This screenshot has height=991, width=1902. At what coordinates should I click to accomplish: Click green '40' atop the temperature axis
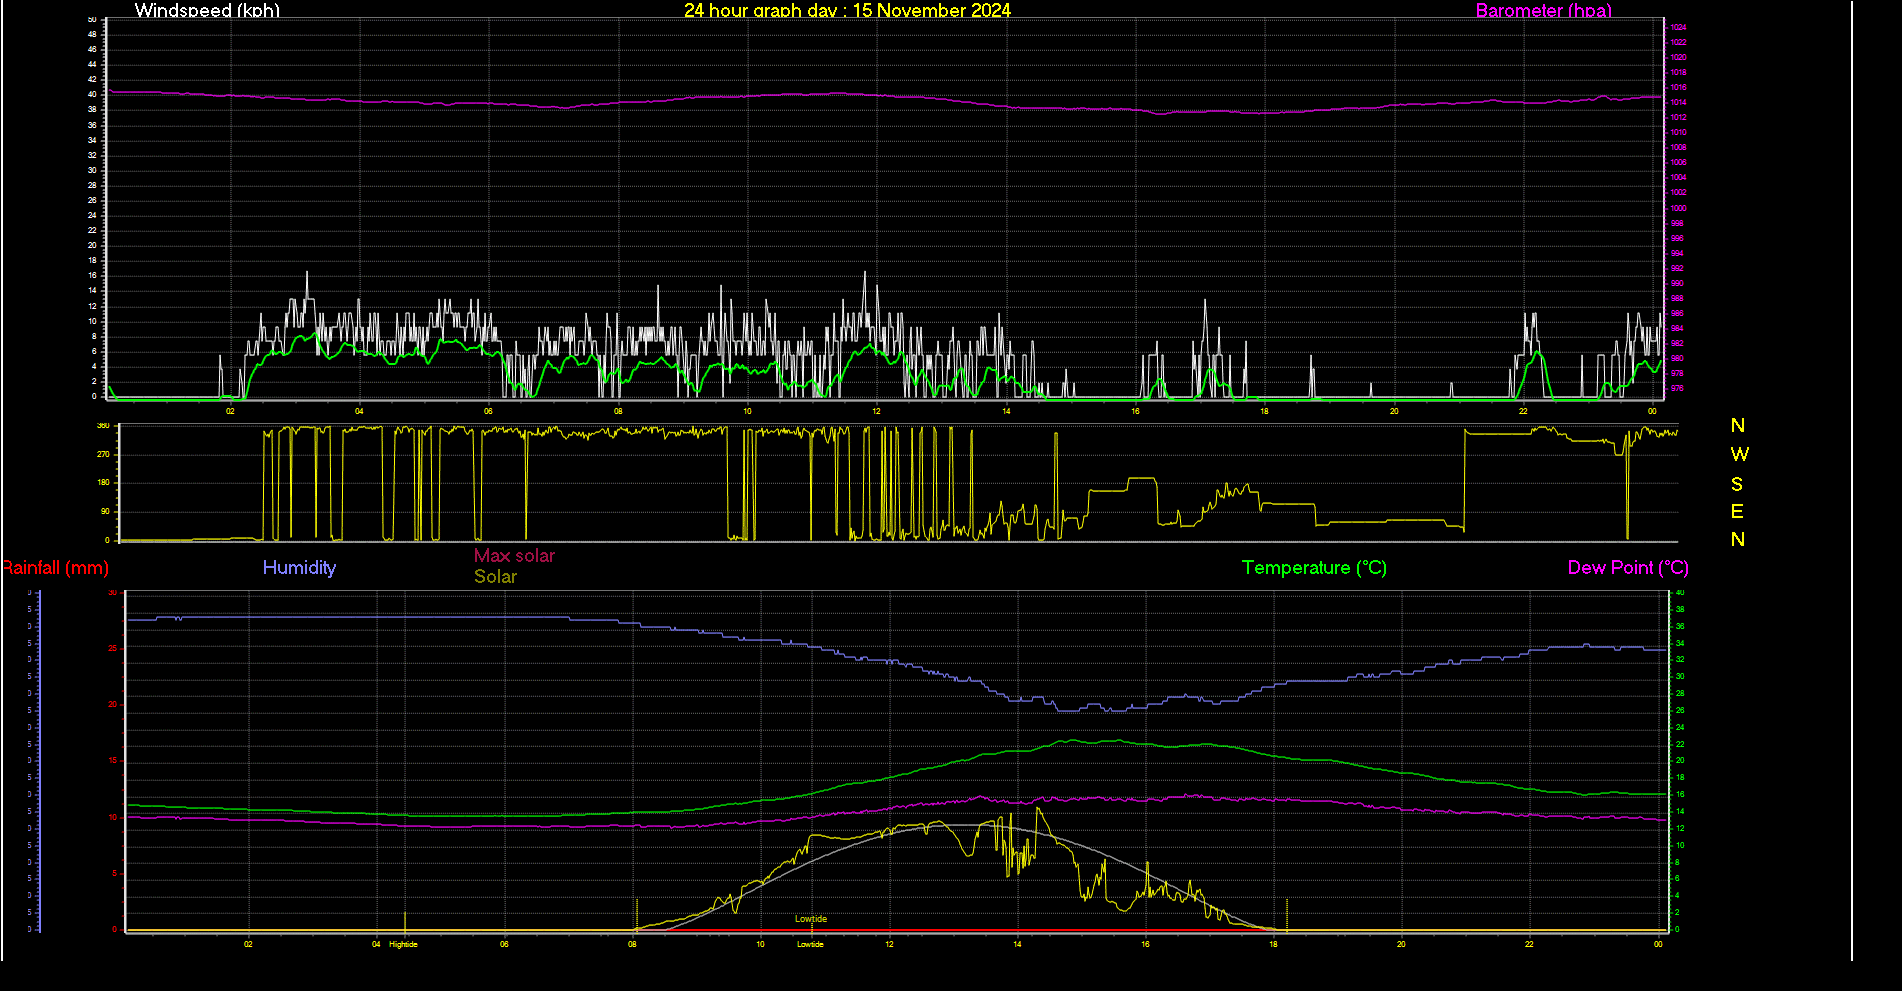click(x=1680, y=593)
